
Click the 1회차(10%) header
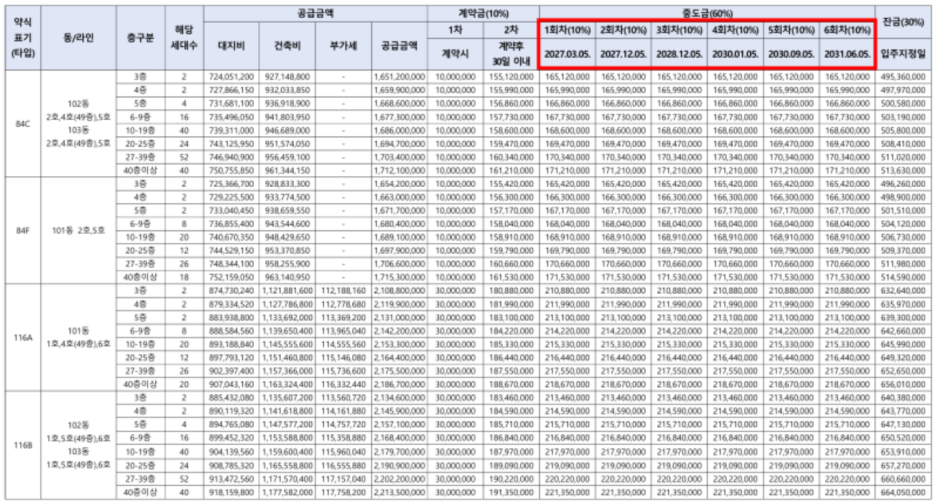coord(568,29)
